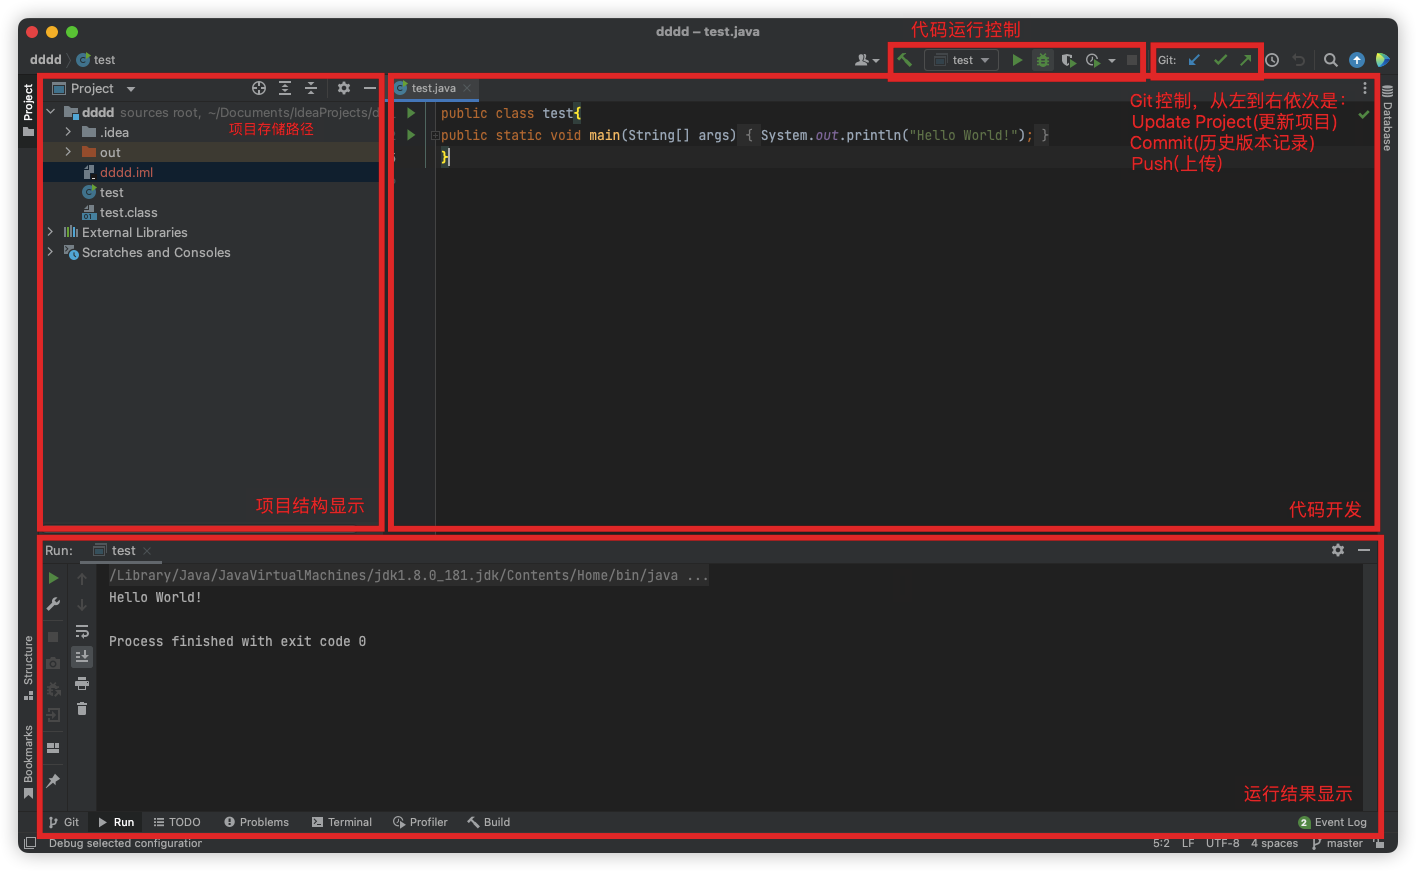The height and width of the screenshot is (871, 1416).
Task: Rerun 'test' from Run panel green arrow
Action: point(54,578)
